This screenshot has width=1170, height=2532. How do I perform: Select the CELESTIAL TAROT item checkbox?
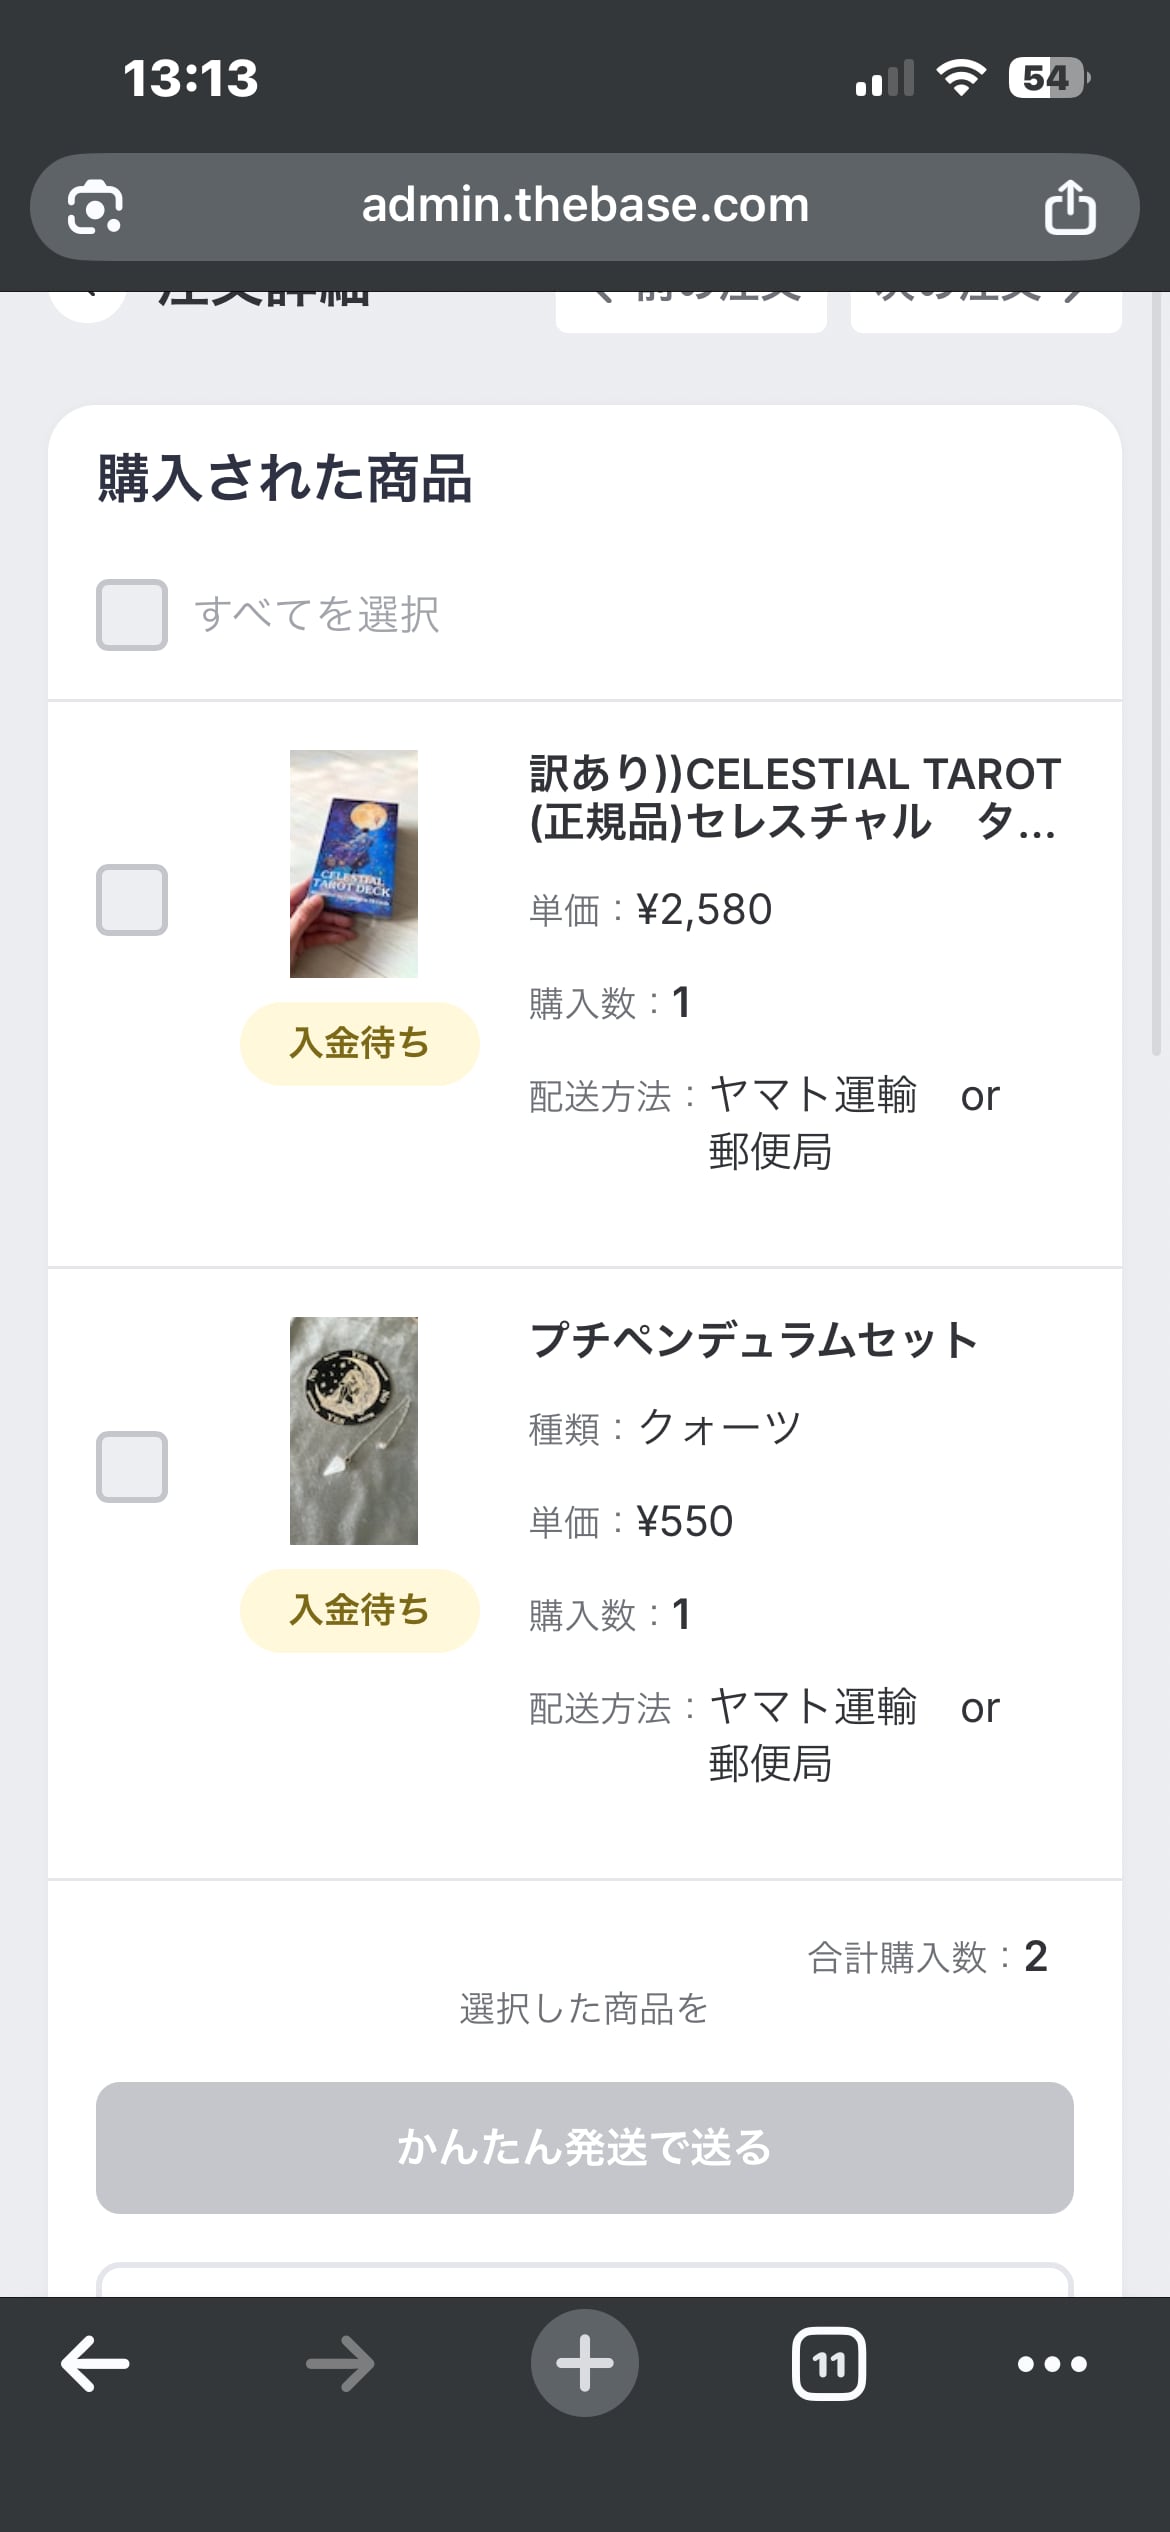click(x=132, y=900)
